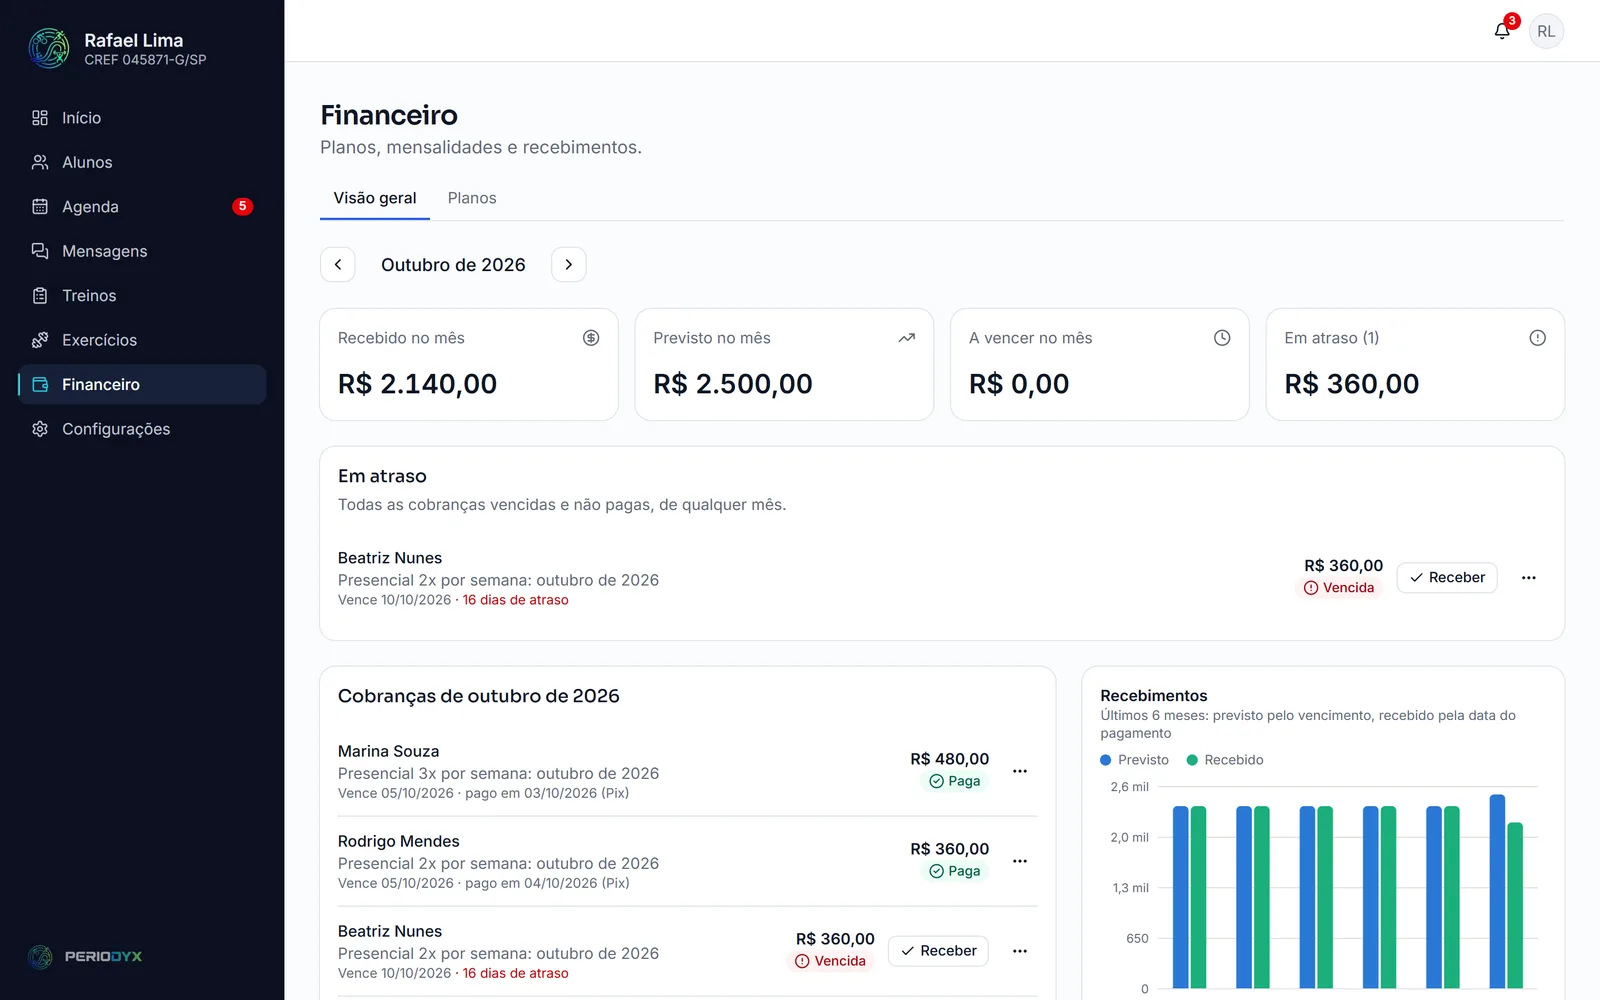
Task: Open Treinos in the sidebar
Action: tap(142, 296)
